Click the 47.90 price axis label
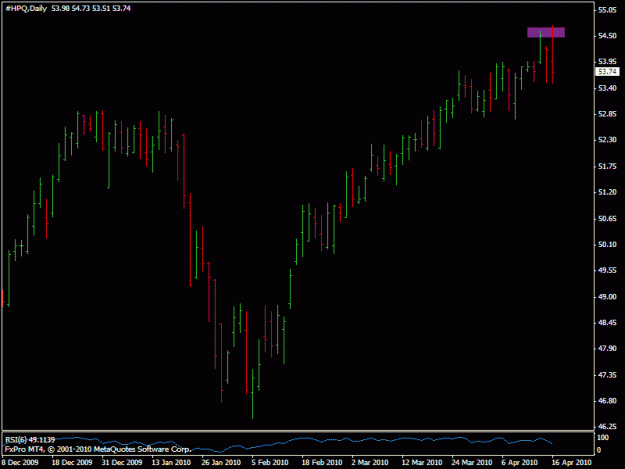The image size is (625, 469). click(607, 349)
